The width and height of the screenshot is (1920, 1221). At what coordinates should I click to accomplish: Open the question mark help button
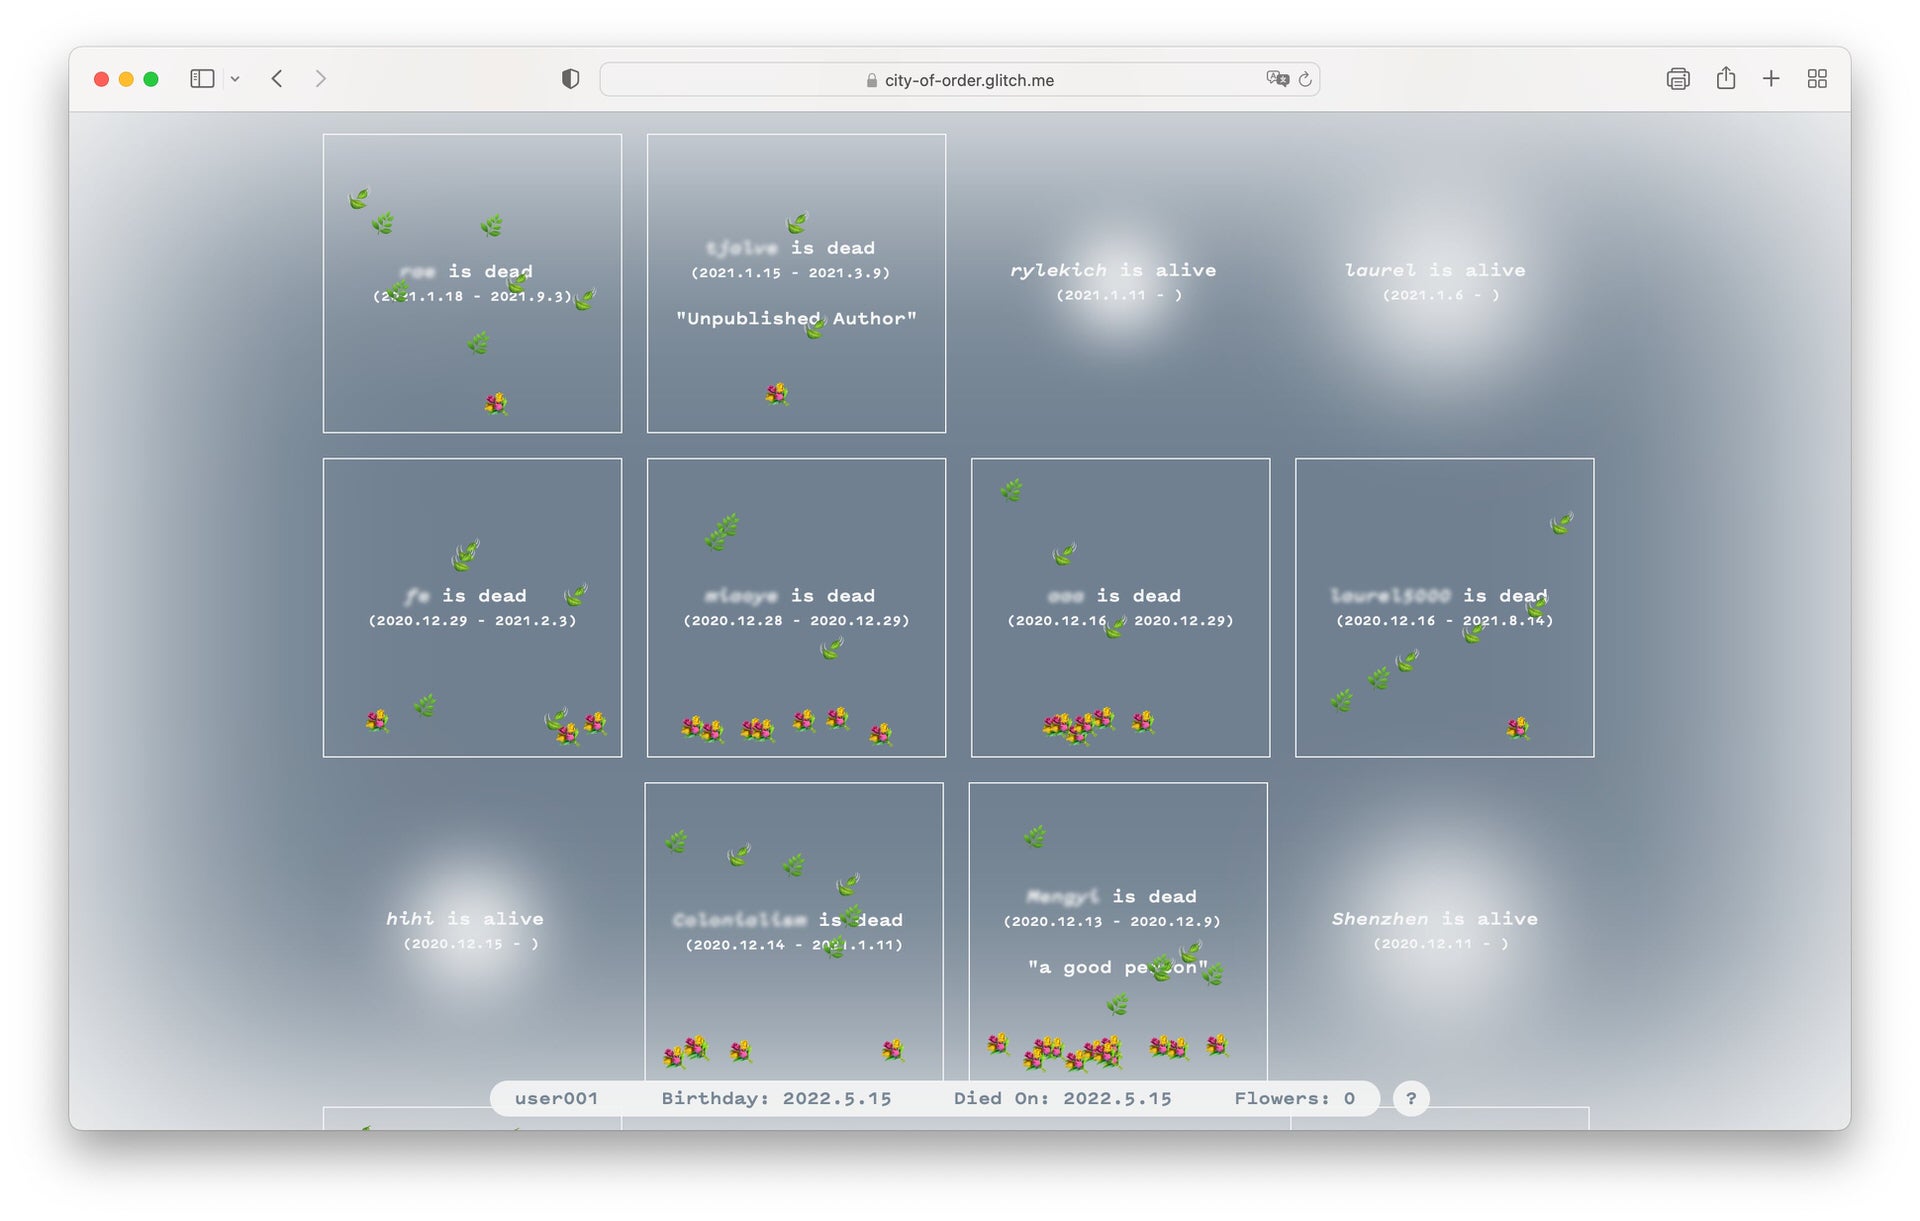click(1411, 1098)
